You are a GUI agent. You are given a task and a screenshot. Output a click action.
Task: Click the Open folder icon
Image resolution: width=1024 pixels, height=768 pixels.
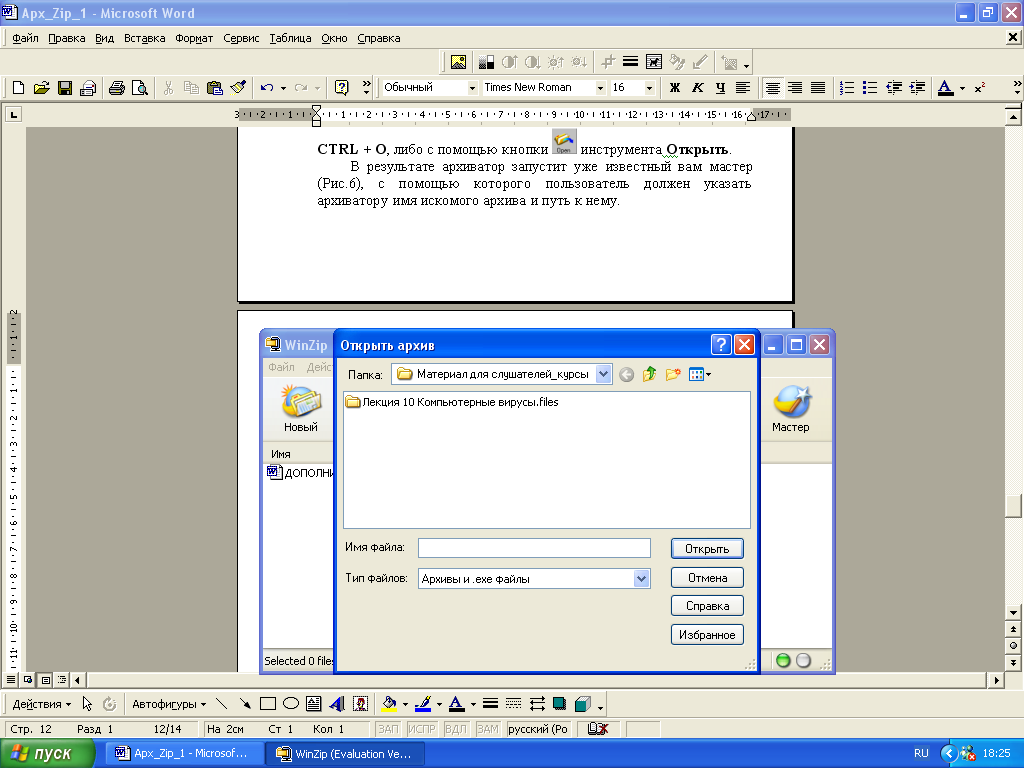tap(41, 88)
